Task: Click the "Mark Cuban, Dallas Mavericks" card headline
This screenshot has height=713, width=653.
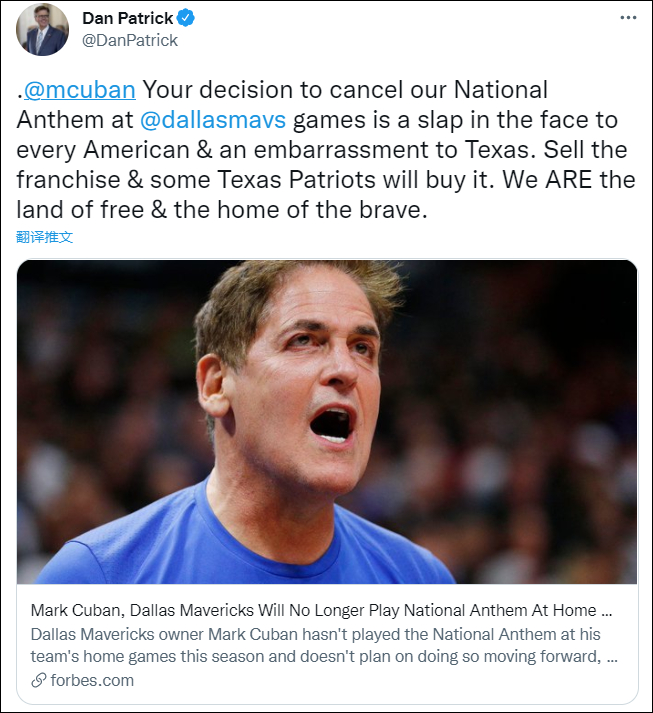Action: coord(320,610)
